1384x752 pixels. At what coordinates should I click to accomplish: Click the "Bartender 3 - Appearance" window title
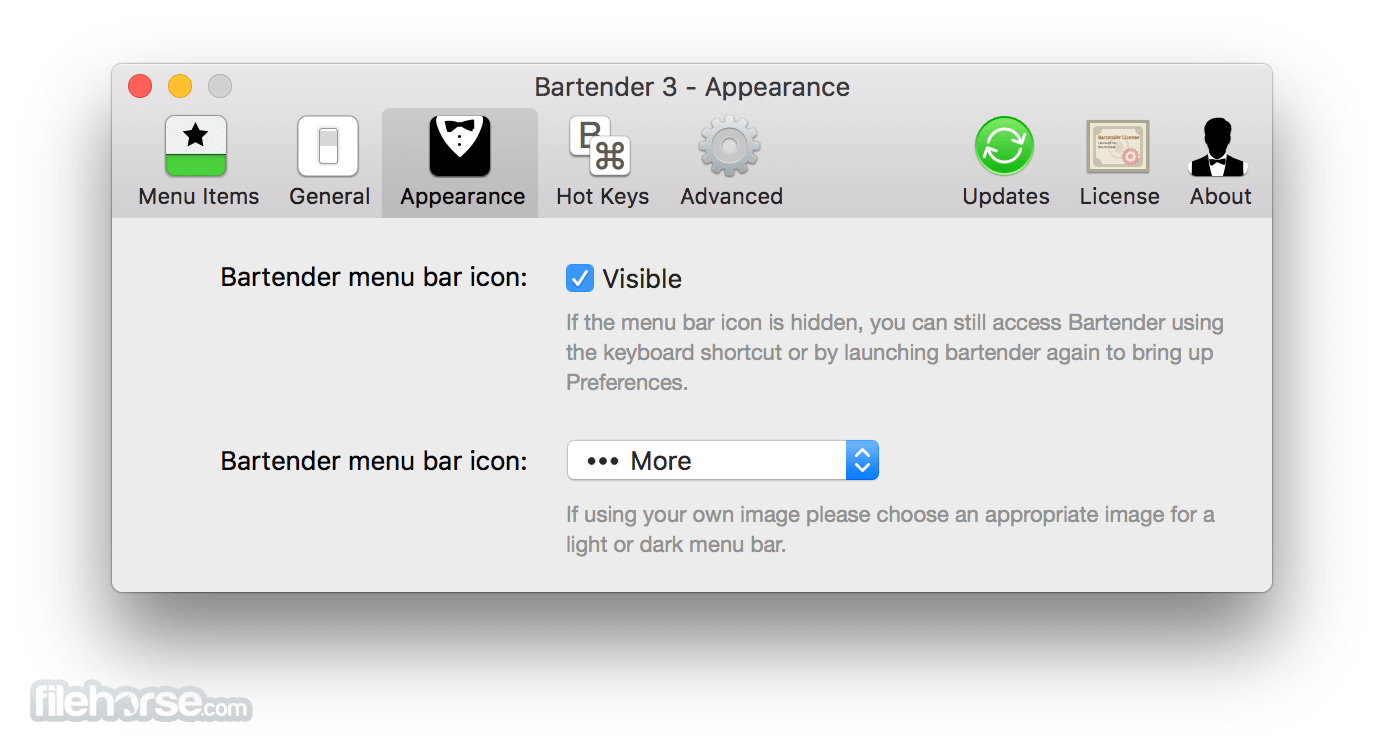[692, 87]
